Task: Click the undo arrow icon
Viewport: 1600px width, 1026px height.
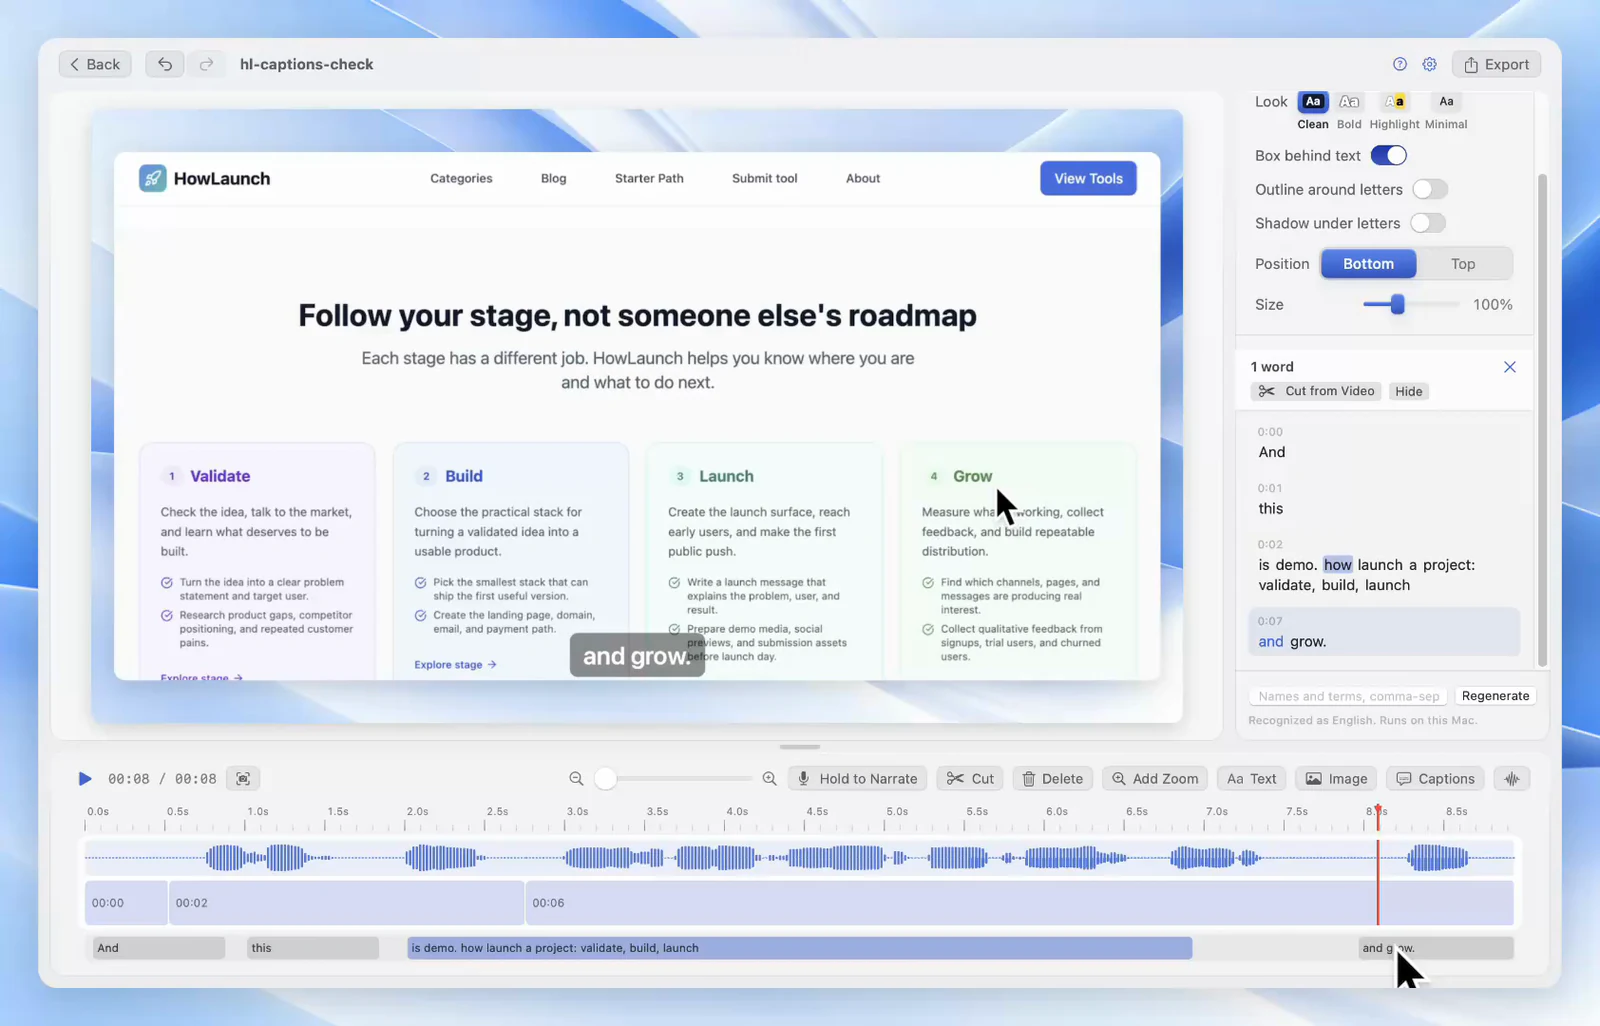Action: click(x=165, y=64)
